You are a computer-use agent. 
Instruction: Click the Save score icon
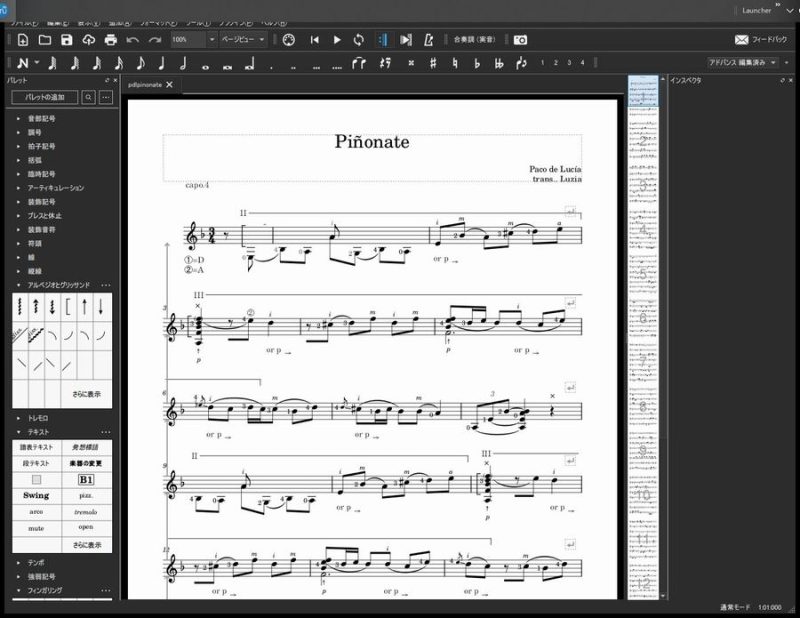[x=66, y=40]
